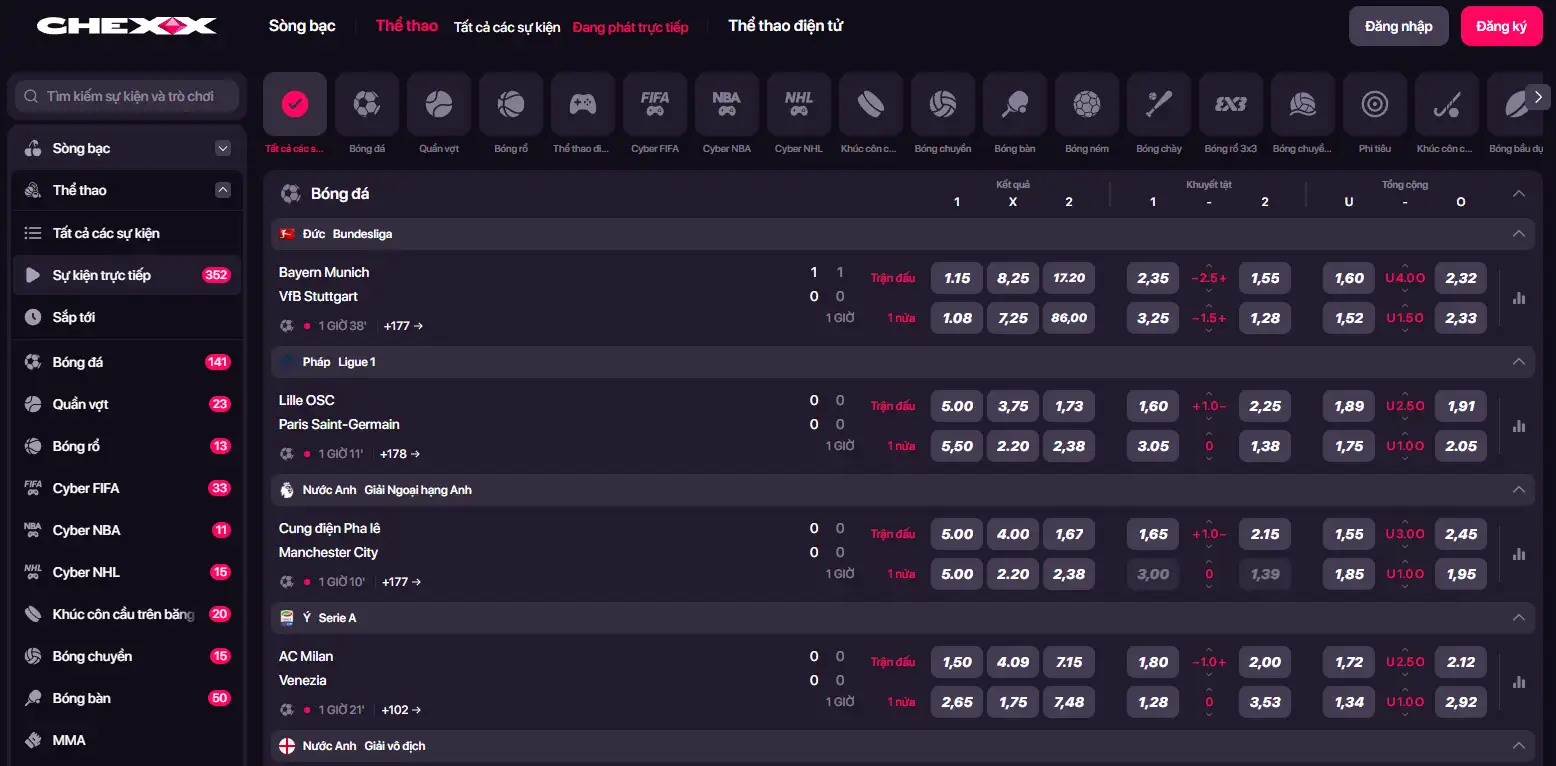Open Thể thao điện tử top menu

[x=786, y=26]
